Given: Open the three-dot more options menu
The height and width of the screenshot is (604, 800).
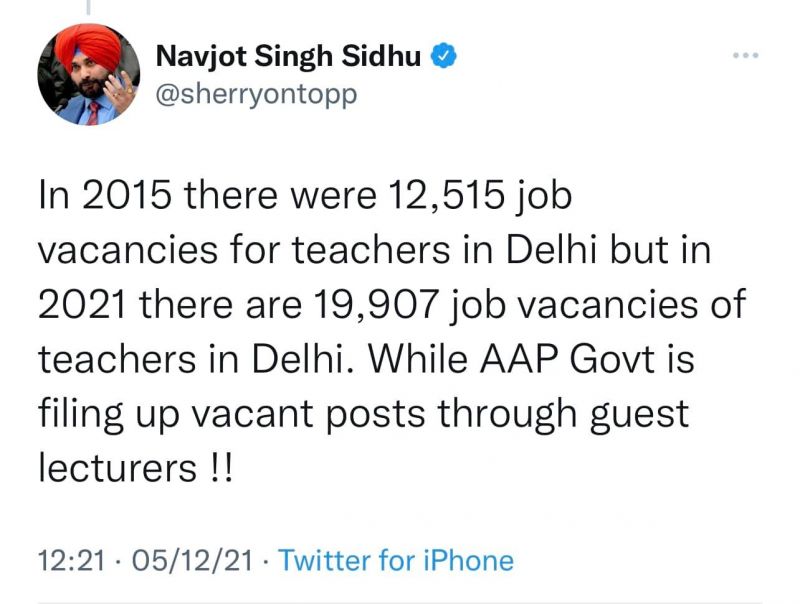Looking at the screenshot, I should click(x=745, y=55).
